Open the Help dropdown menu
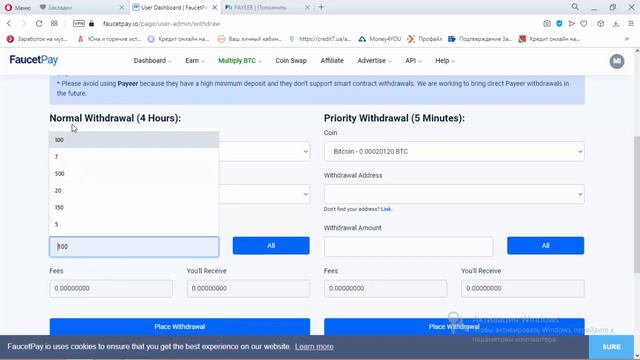Screen dimensions: 640x360 [445, 60]
